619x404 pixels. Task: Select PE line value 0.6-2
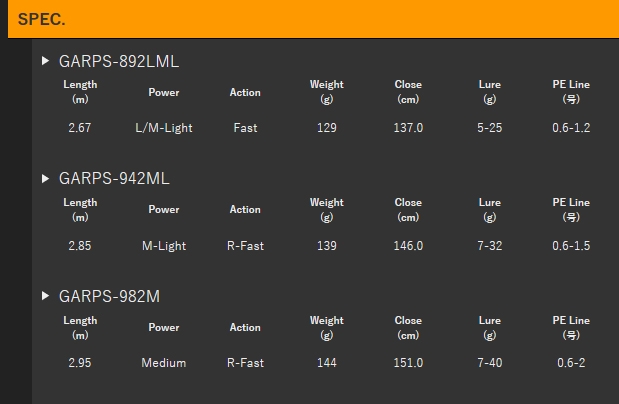571,363
